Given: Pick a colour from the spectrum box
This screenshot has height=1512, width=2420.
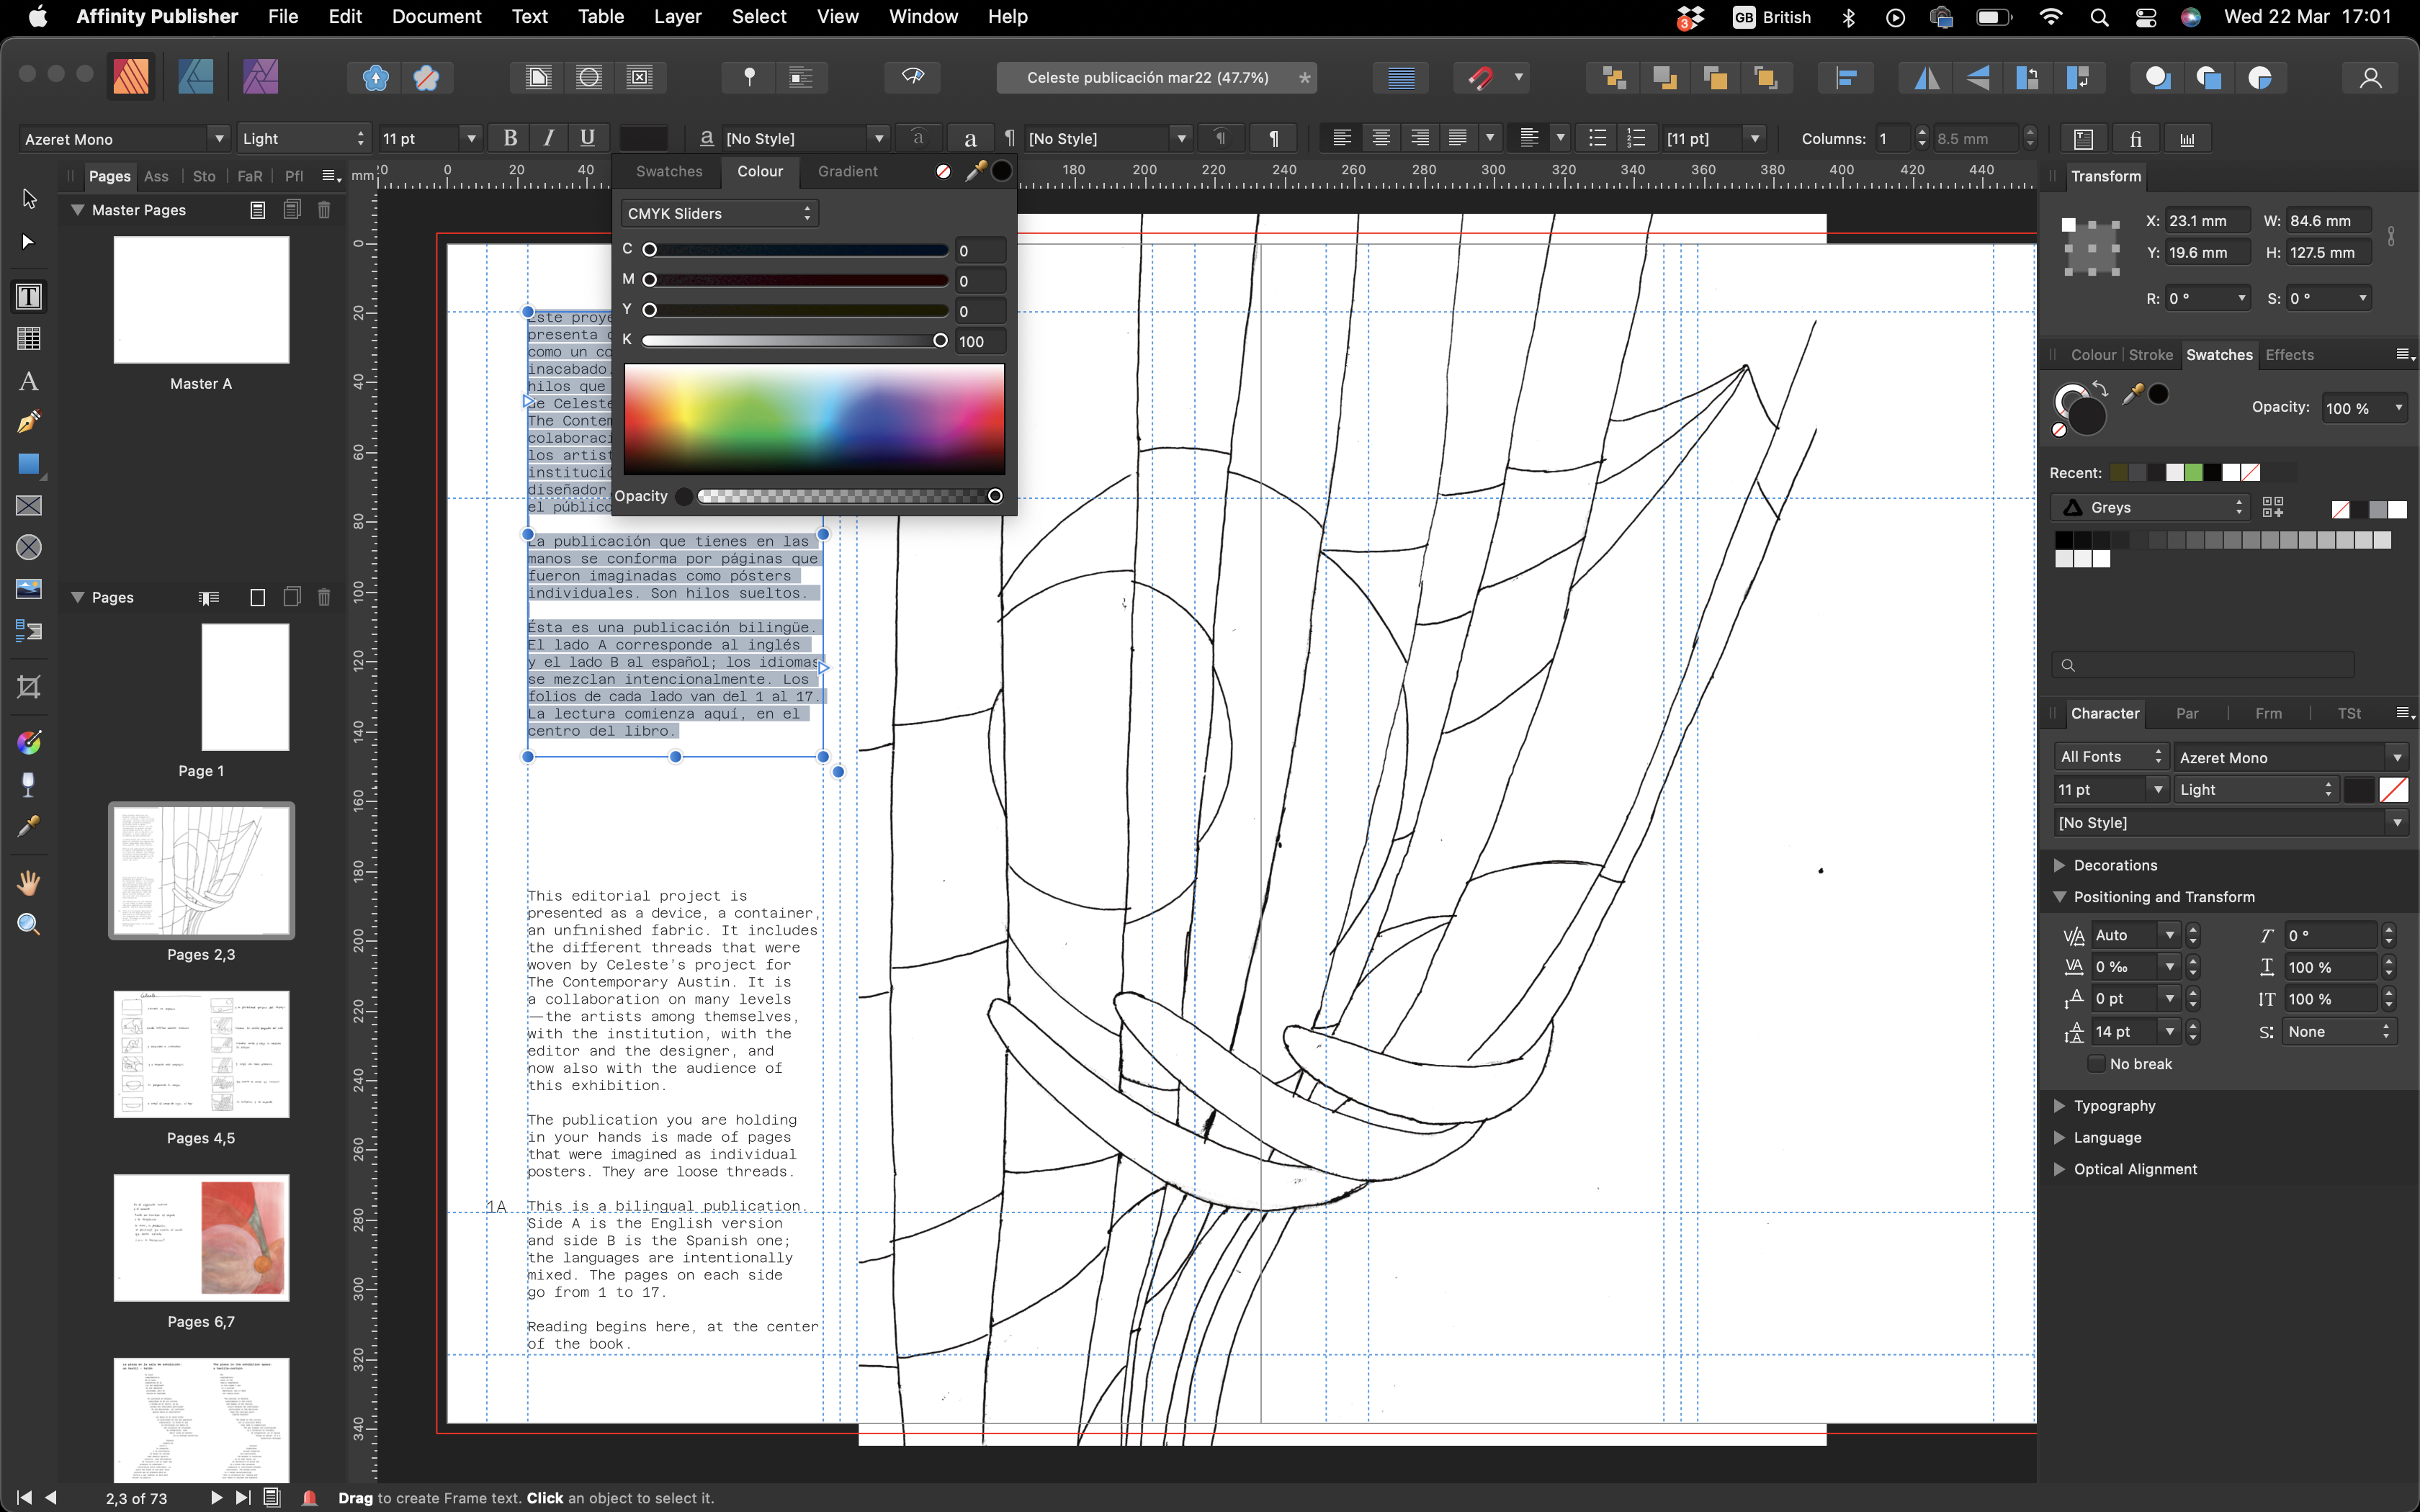Looking at the screenshot, I should (814, 419).
